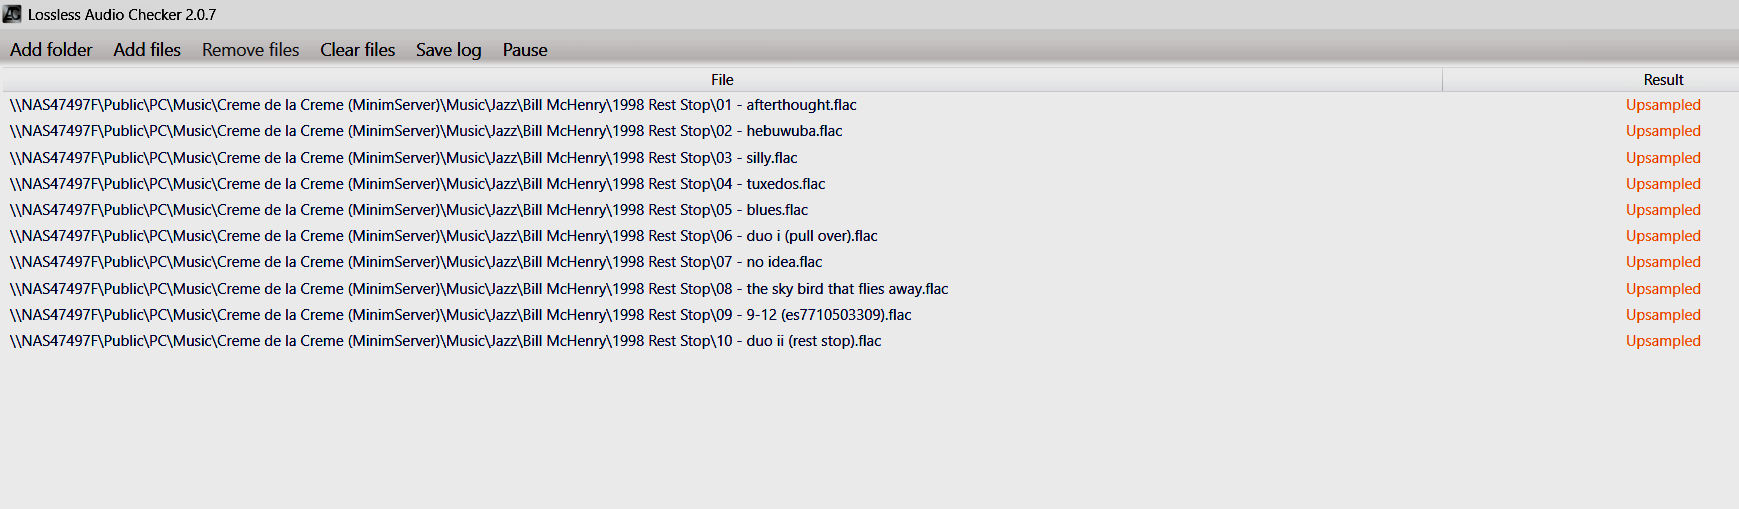The height and width of the screenshot is (509, 1739).
Task: Select the 09 - 9-12 (es7710503309).flac file
Action: click(869, 315)
